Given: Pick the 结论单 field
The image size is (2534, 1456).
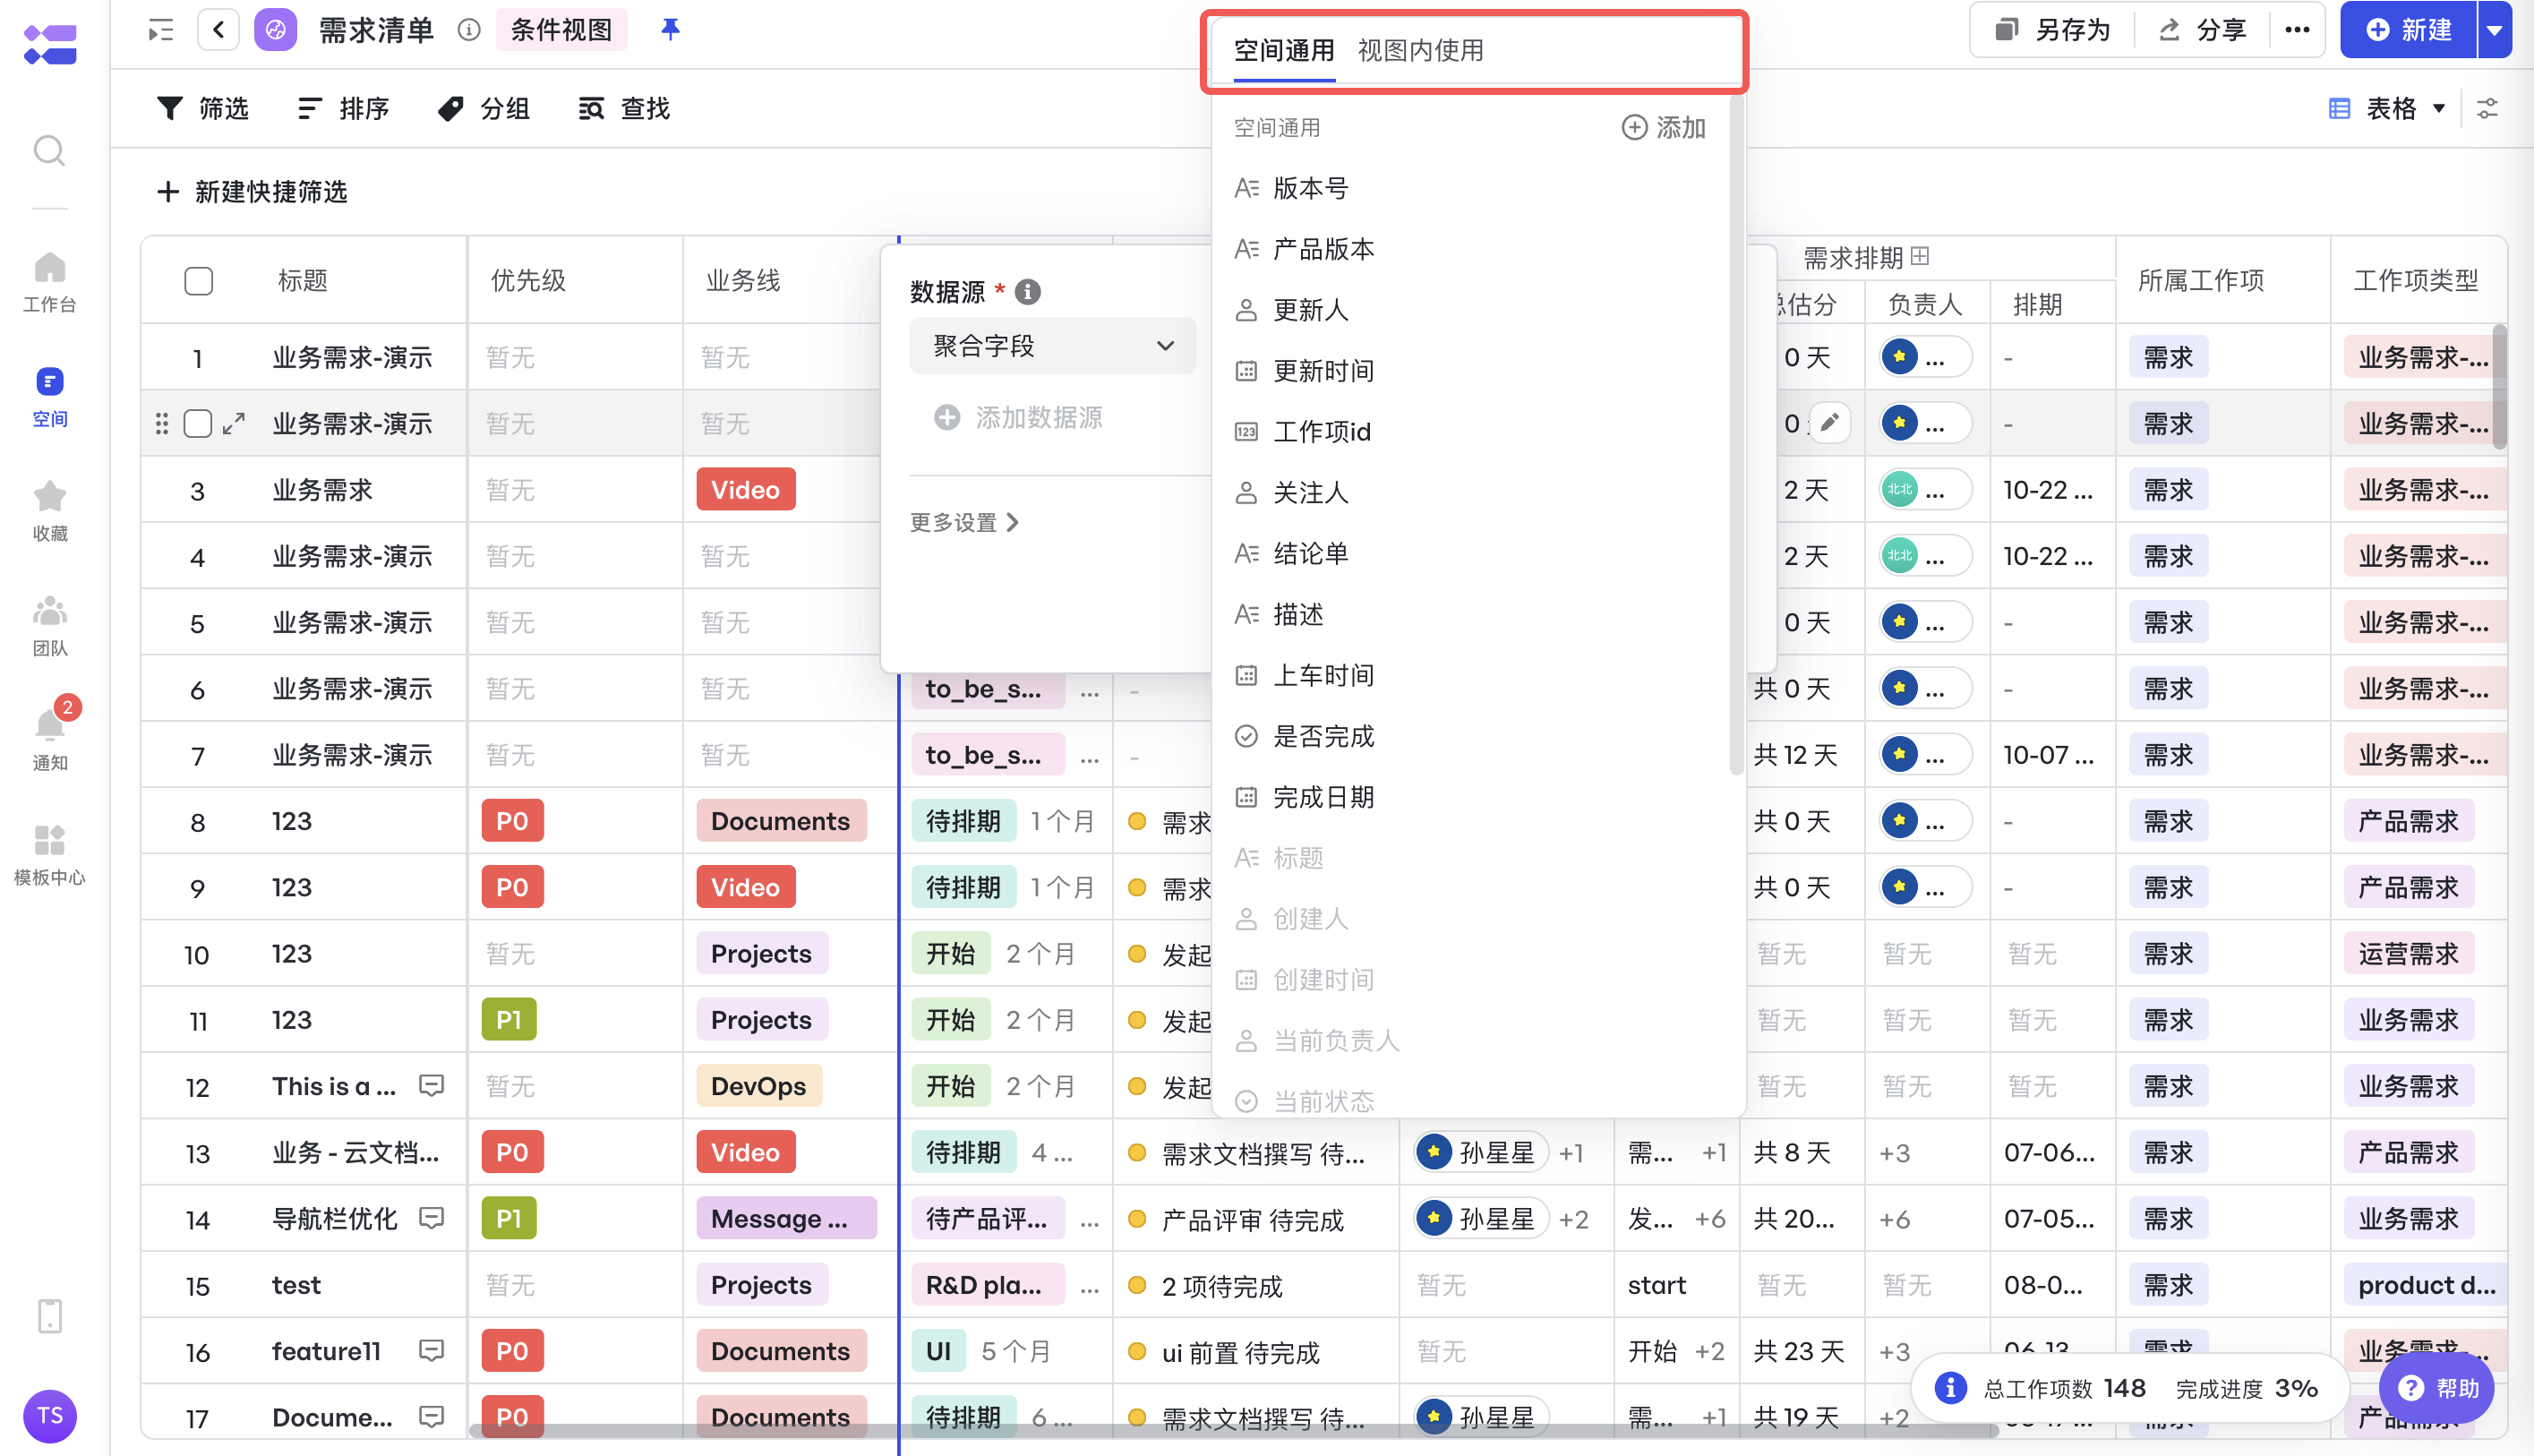Looking at the screenshot, I should (1470, 553).
